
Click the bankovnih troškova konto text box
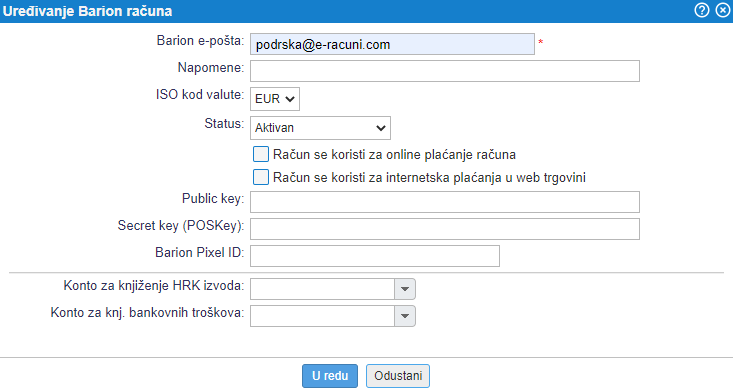click(322, 316)
